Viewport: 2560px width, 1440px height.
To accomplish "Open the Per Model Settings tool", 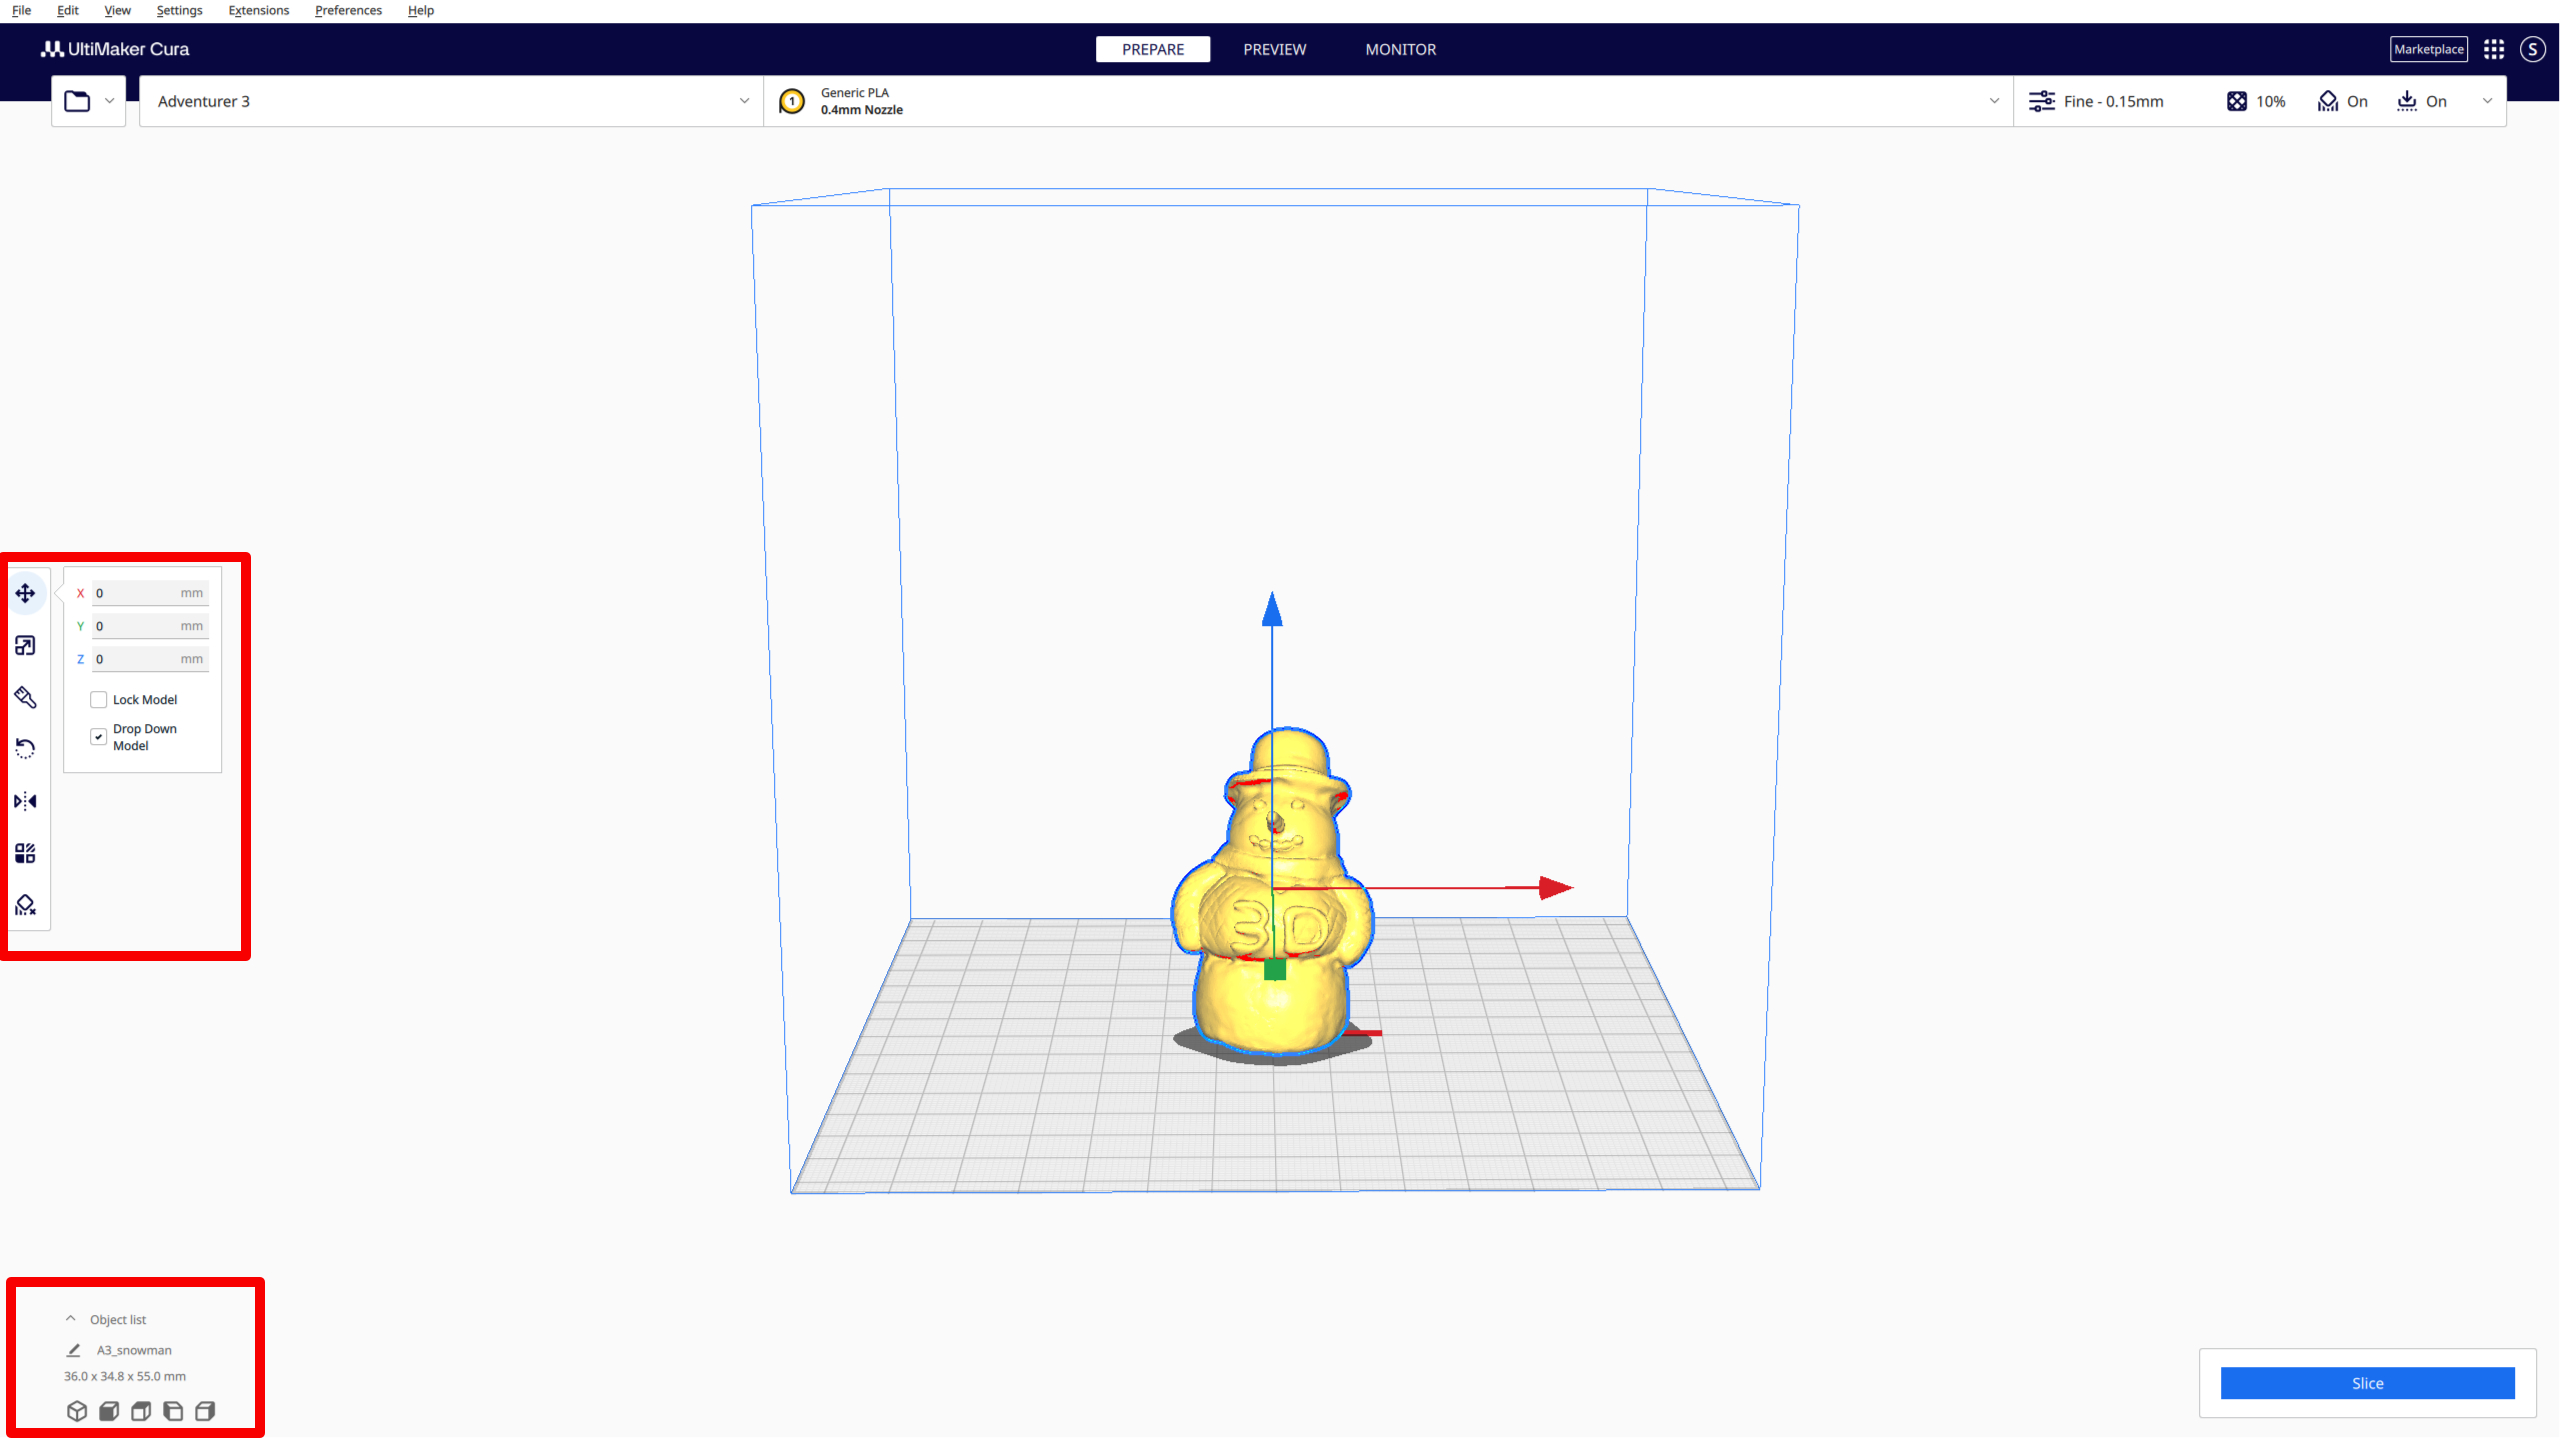I will coord(25,852).
